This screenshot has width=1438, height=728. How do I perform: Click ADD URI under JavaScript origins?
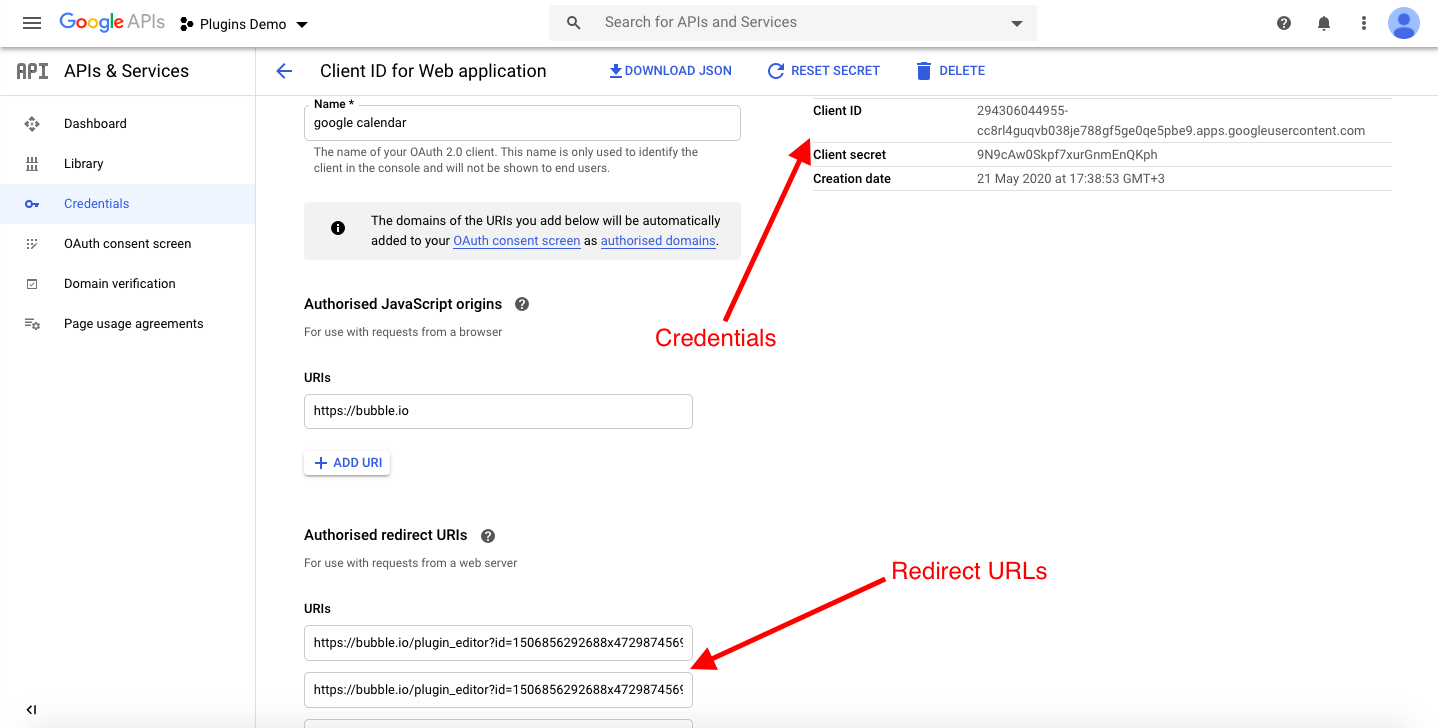(347, 463)
